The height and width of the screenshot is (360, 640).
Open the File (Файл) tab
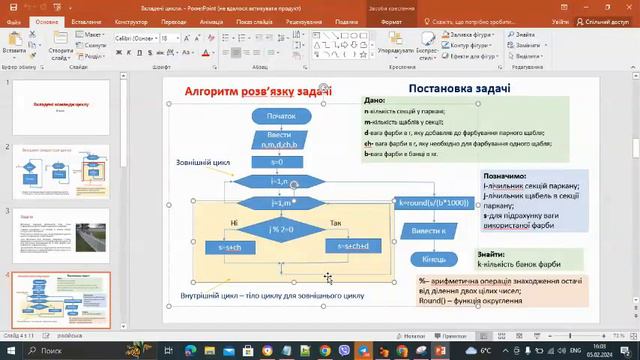13,22
